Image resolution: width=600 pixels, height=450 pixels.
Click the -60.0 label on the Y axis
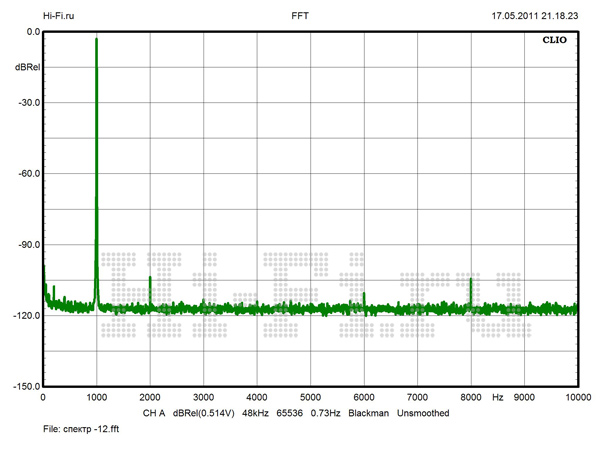click(27, 173)
